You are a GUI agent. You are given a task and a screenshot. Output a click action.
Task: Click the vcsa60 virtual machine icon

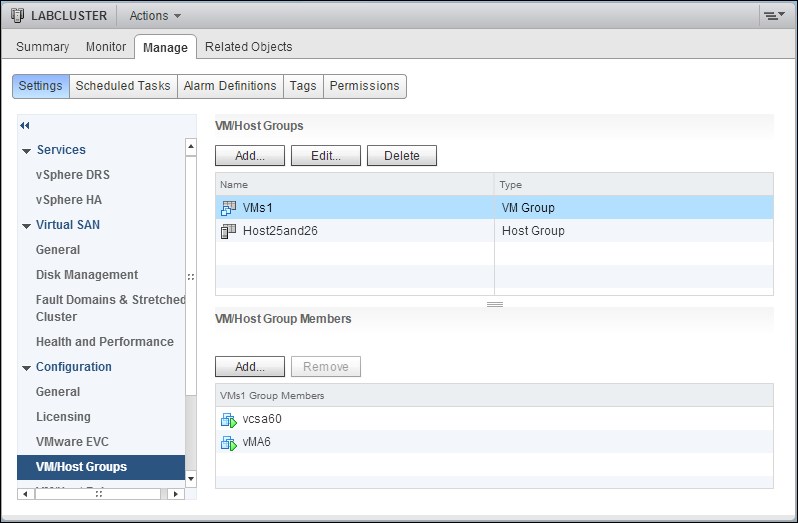click(x=229, y=420)
